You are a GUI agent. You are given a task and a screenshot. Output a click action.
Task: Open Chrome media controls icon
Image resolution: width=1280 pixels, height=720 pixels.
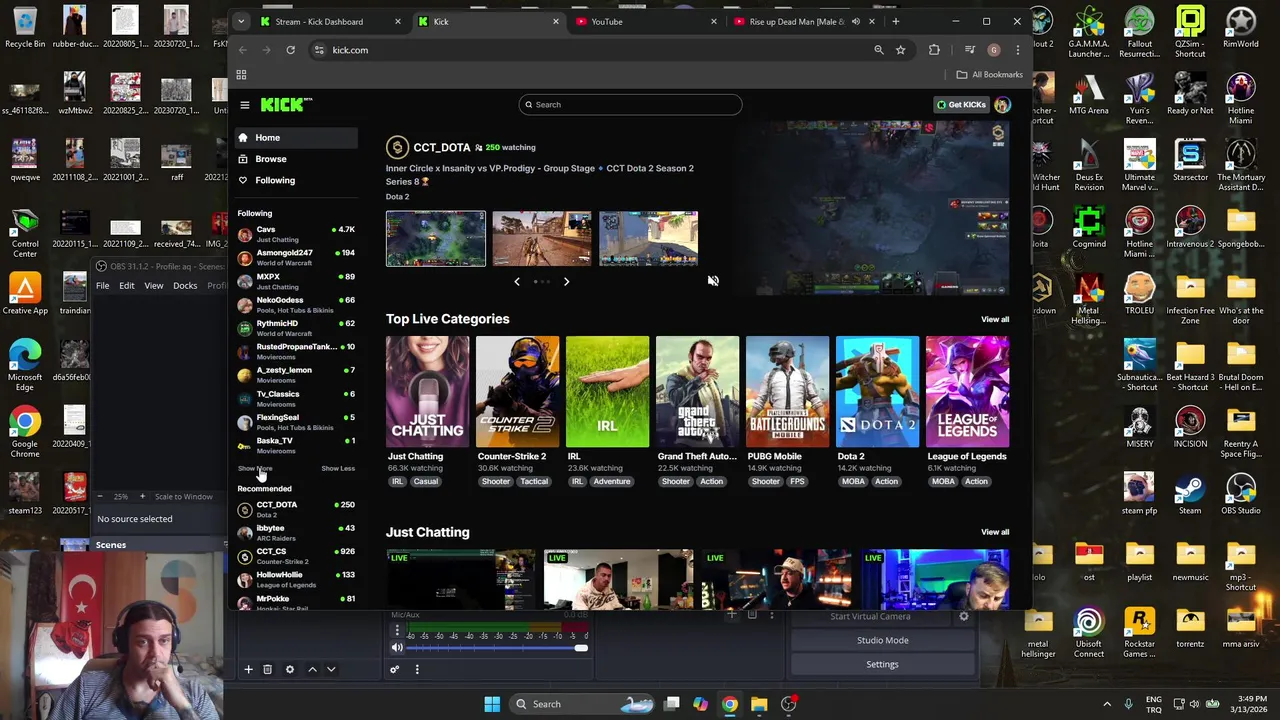969,50
